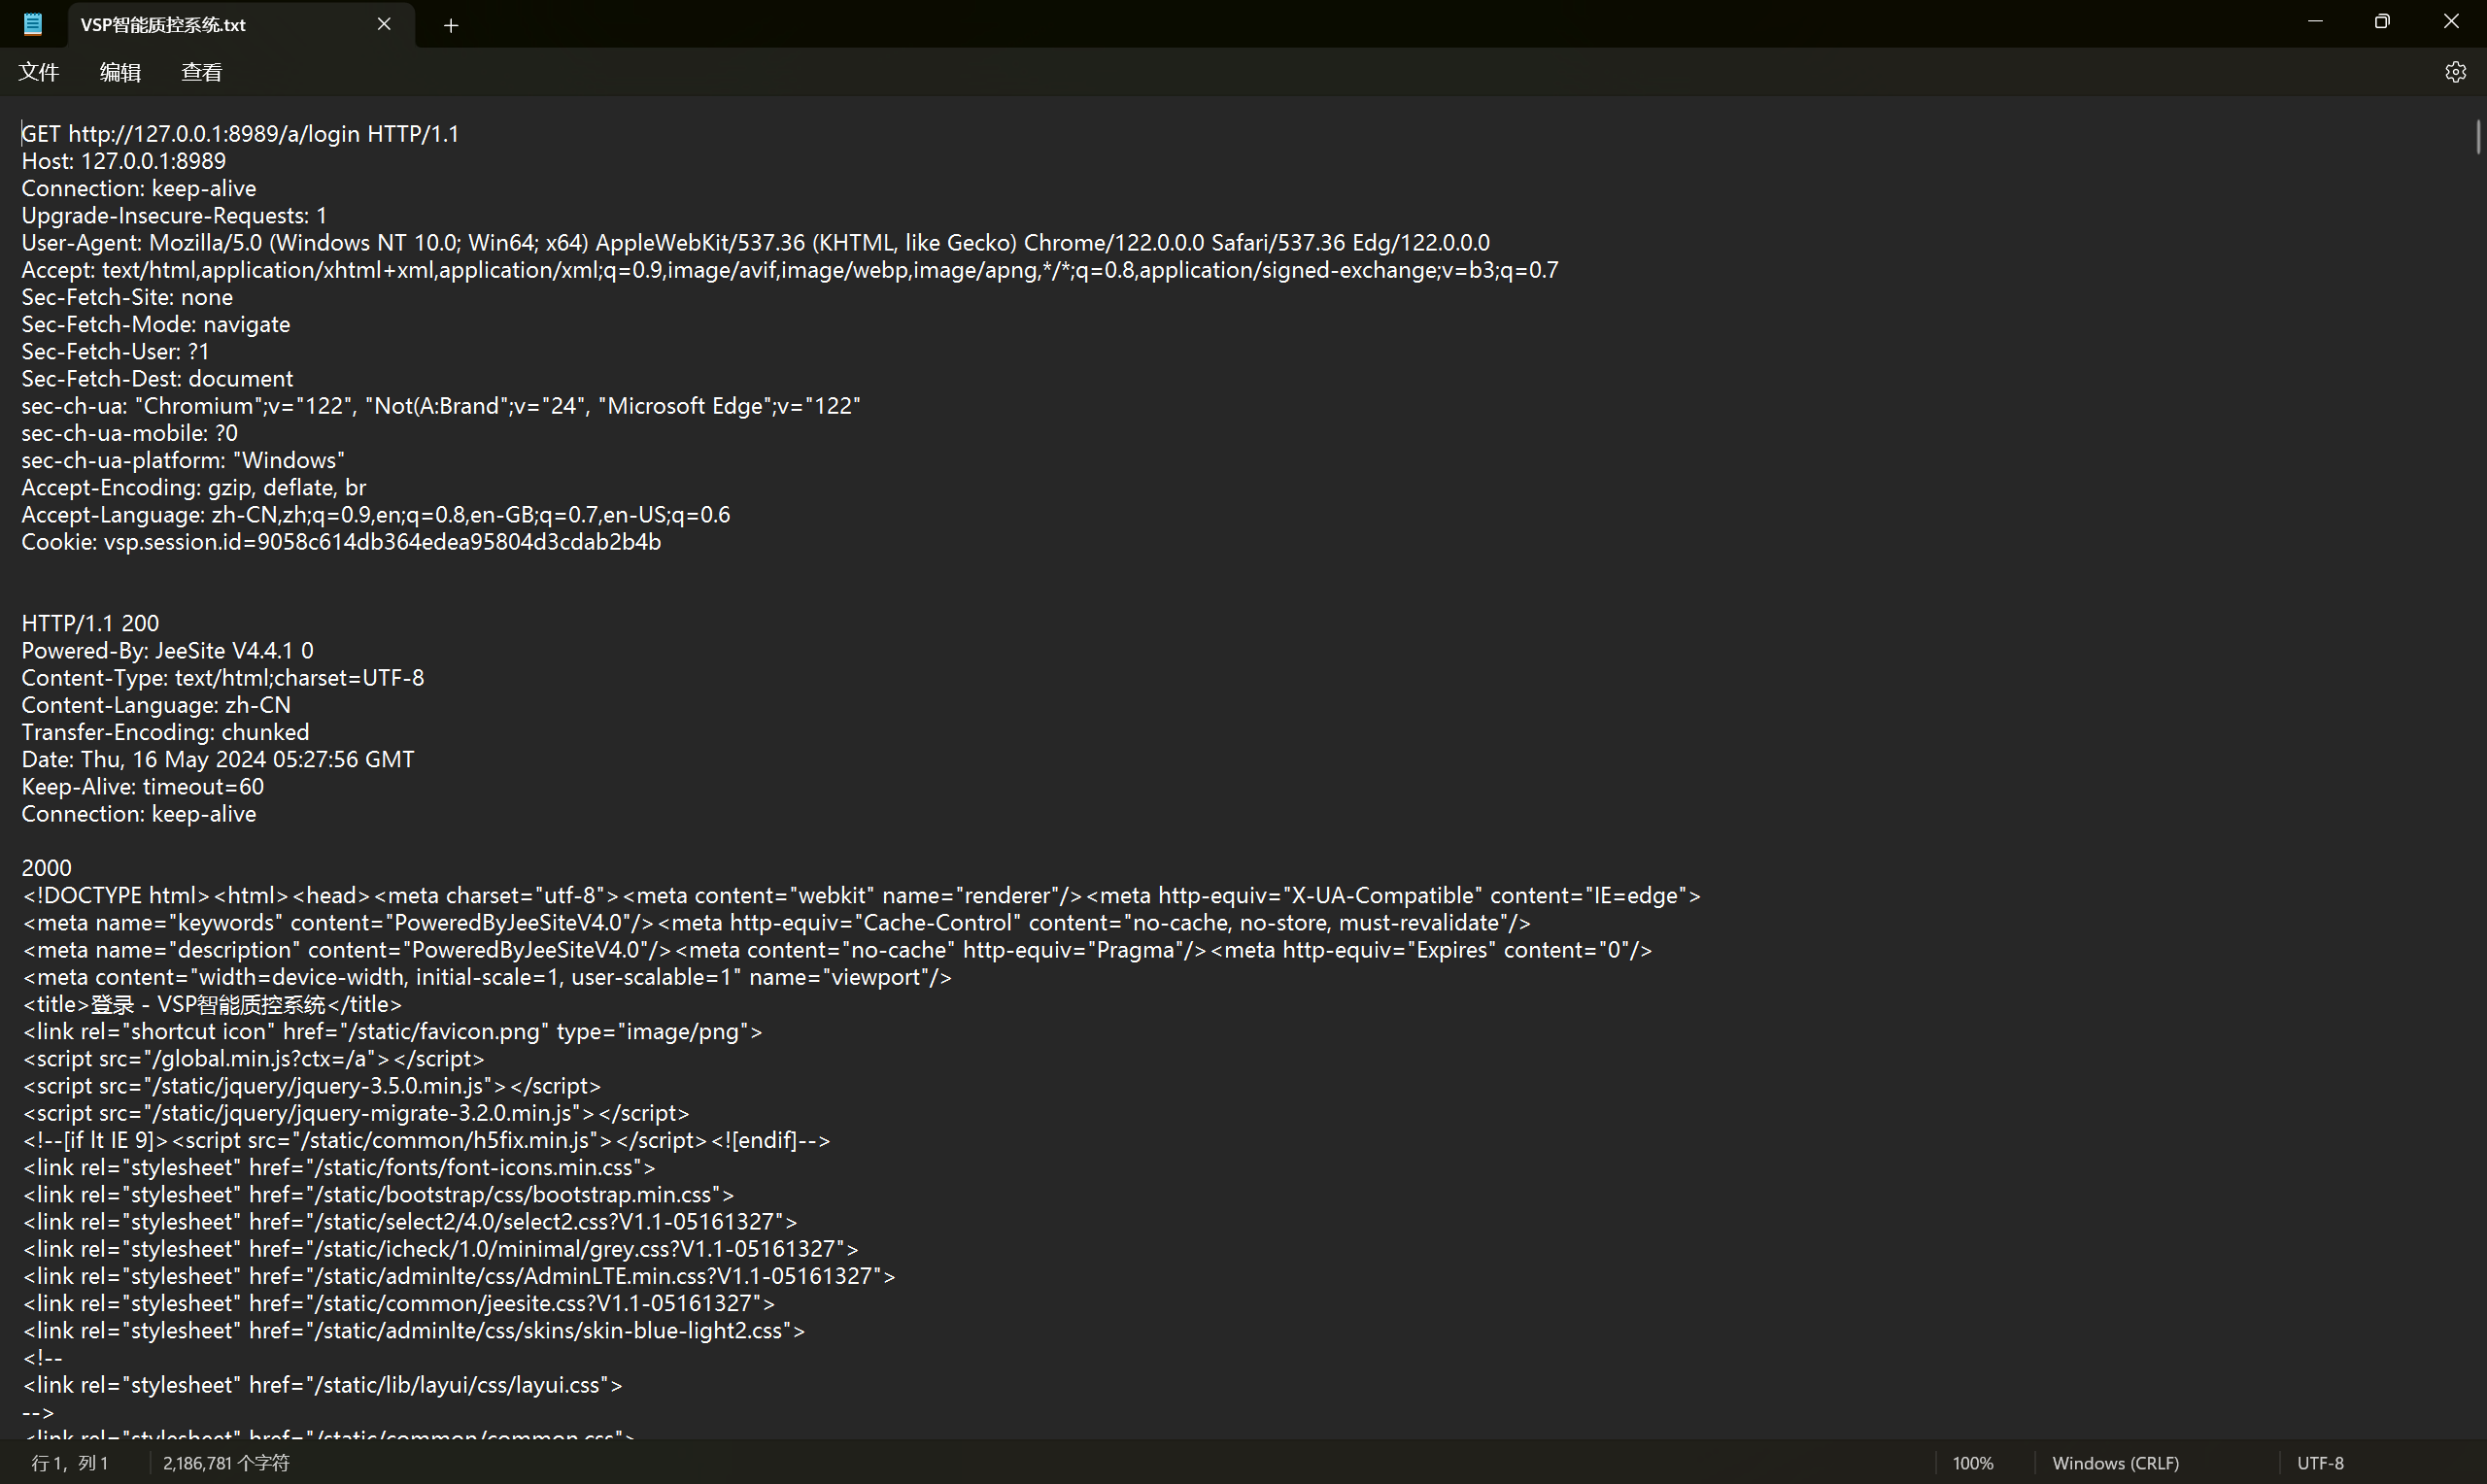Click the Accept-Encoding: gzip, deflate, br line
This screenshot has height=1484, width=2487.
(194, 488)
